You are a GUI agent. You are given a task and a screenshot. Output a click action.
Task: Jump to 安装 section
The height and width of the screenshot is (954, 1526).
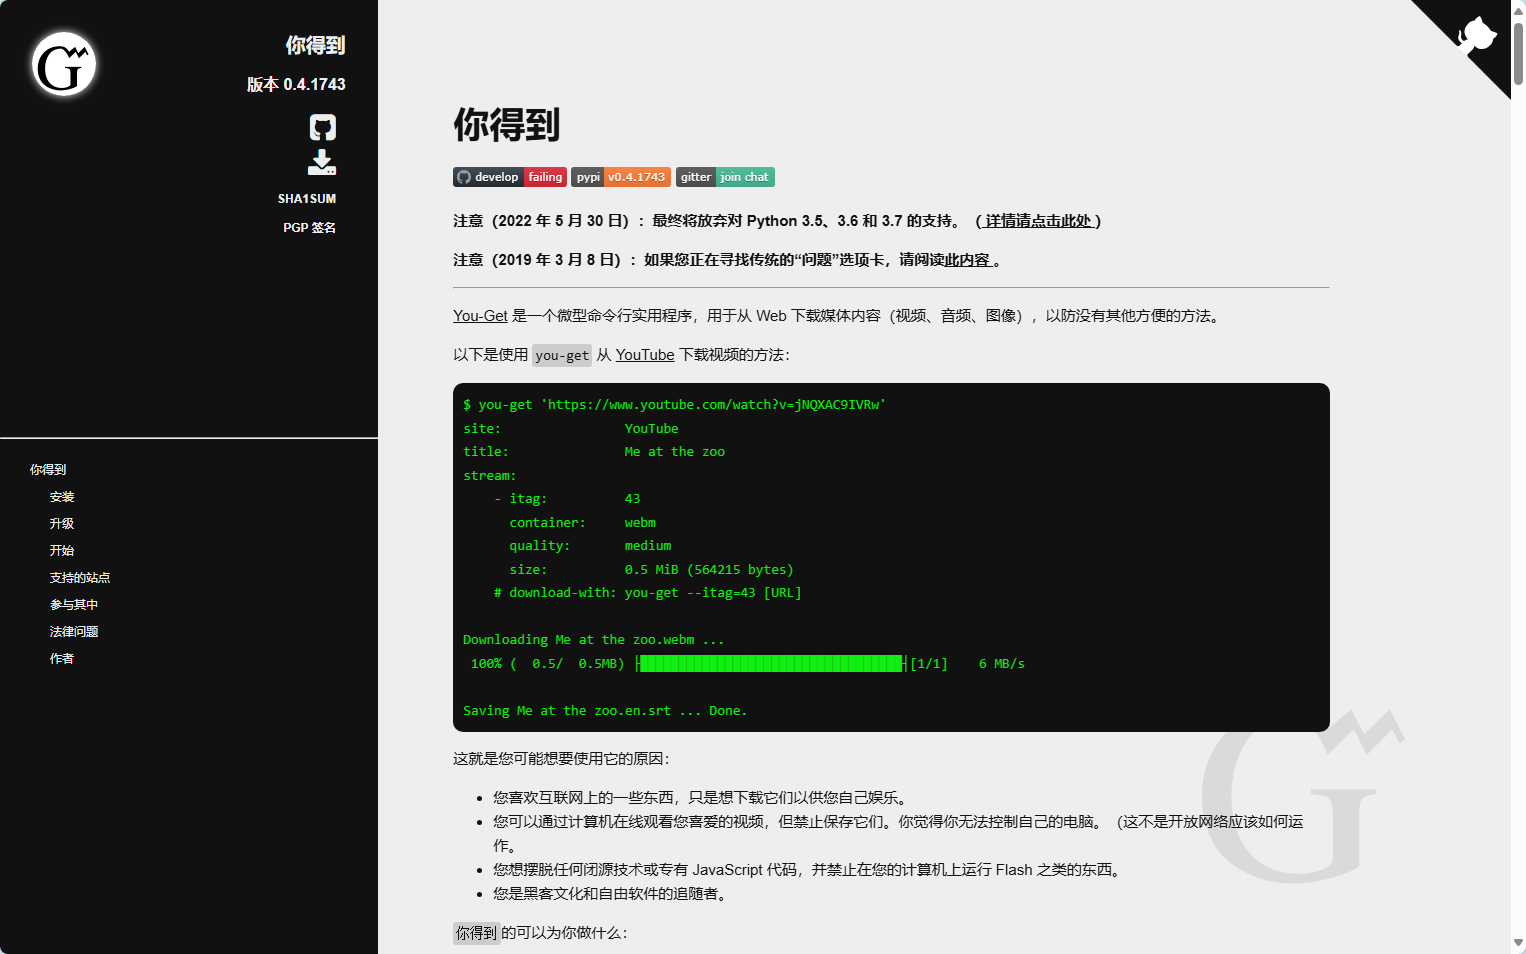pos(62,497)
